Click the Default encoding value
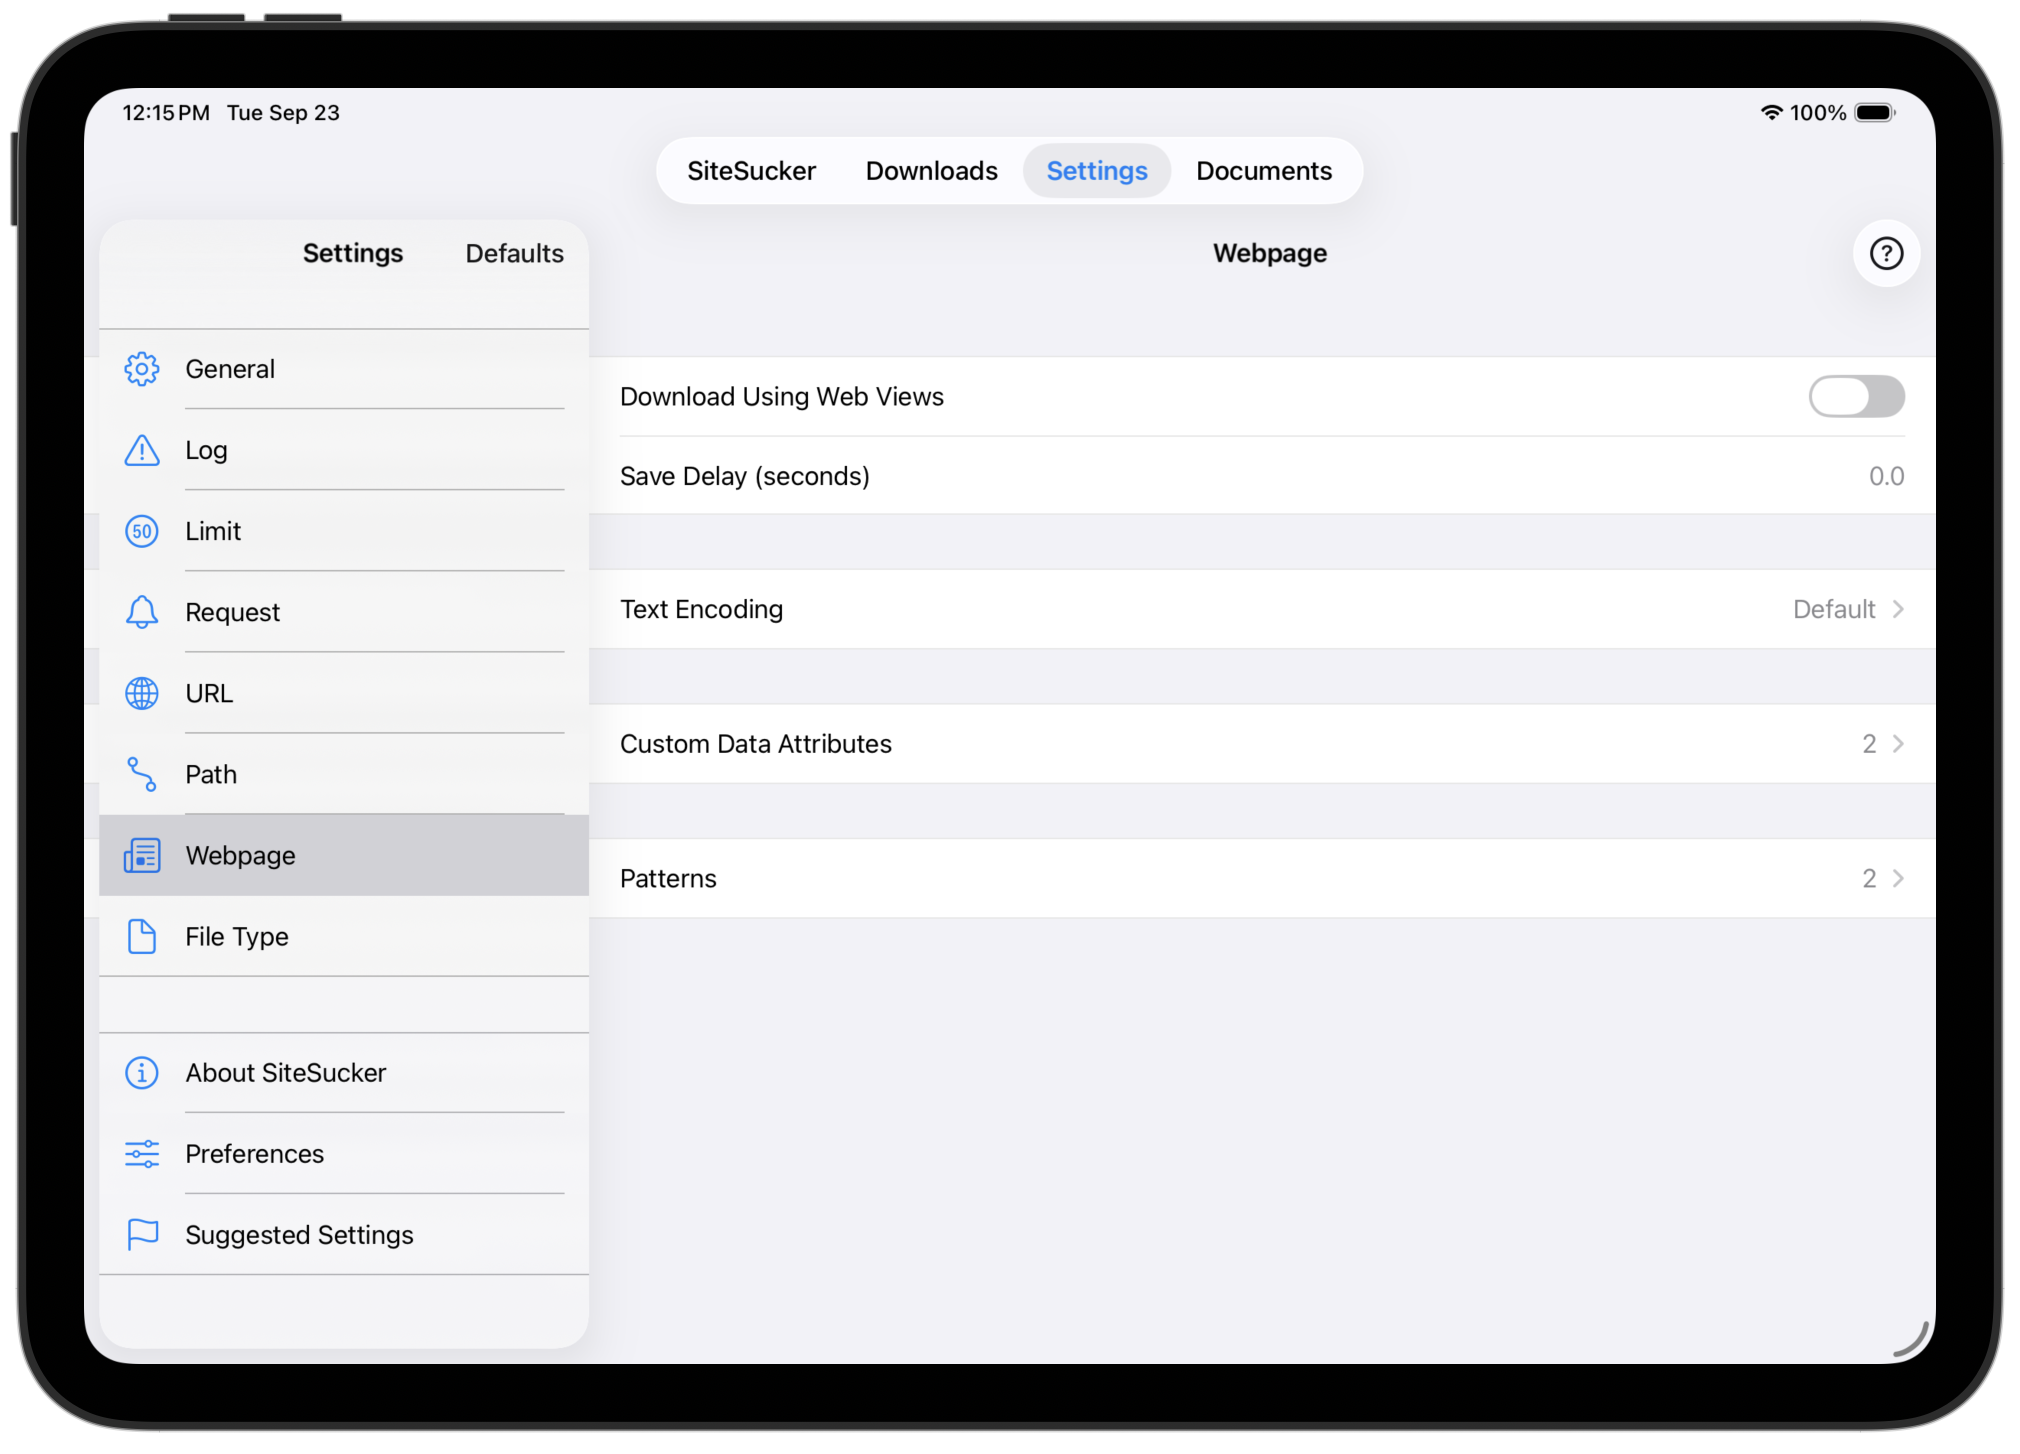This screenshot has height=1454, width=2020. click(1833, 609)
